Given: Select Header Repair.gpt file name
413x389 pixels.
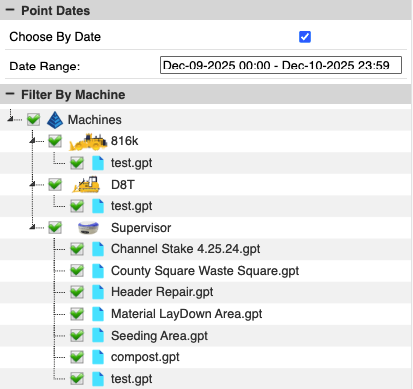Looking at the screenshot, I should [x=162, y=292].
